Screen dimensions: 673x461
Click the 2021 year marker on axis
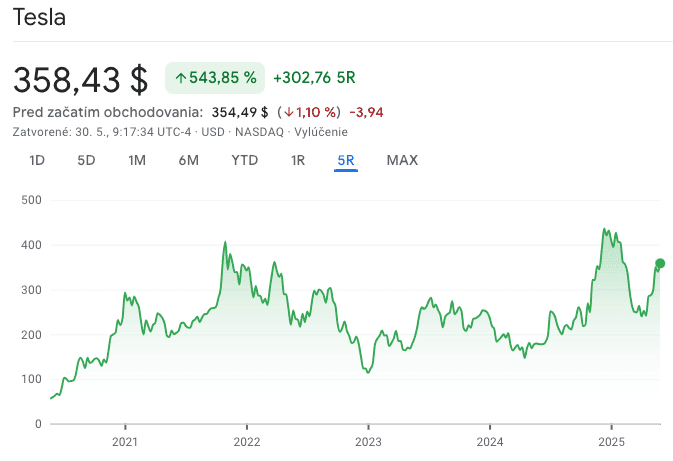(125, 441)
